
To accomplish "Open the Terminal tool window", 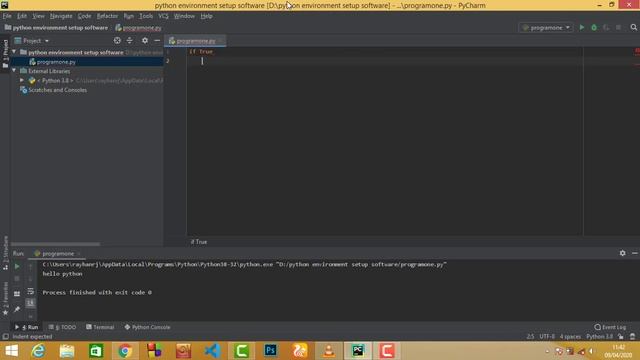I will (x=100, y=327).
